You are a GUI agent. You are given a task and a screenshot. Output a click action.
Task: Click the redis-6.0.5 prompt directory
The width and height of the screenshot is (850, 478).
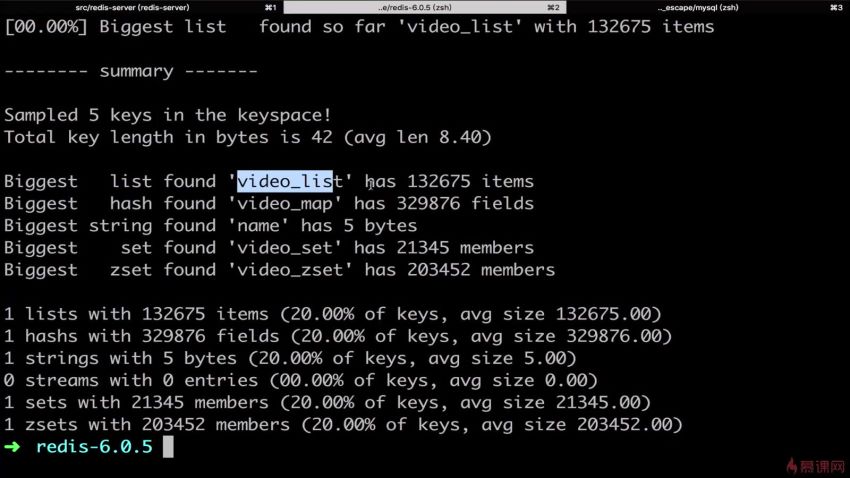click(94, 447)
